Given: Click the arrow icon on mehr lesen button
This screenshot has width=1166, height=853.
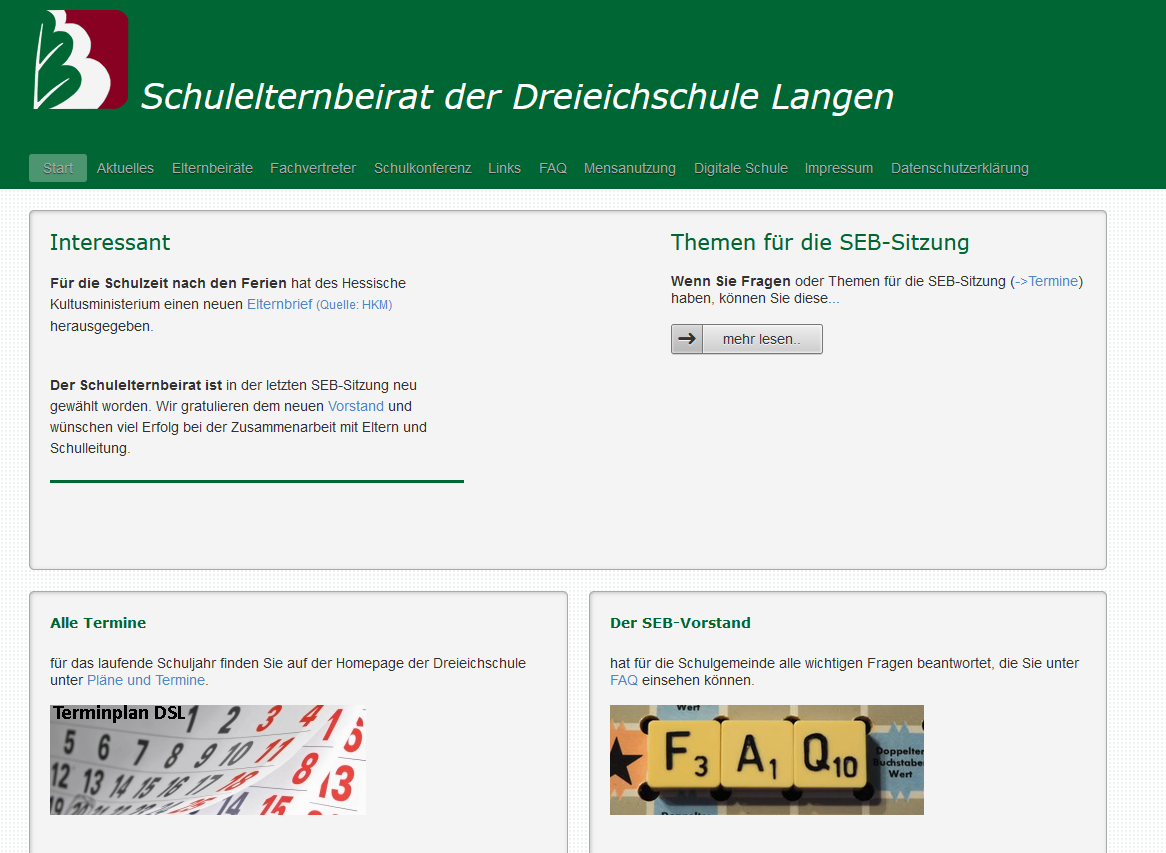Looking at the screenshot, I should pos(686,338).
